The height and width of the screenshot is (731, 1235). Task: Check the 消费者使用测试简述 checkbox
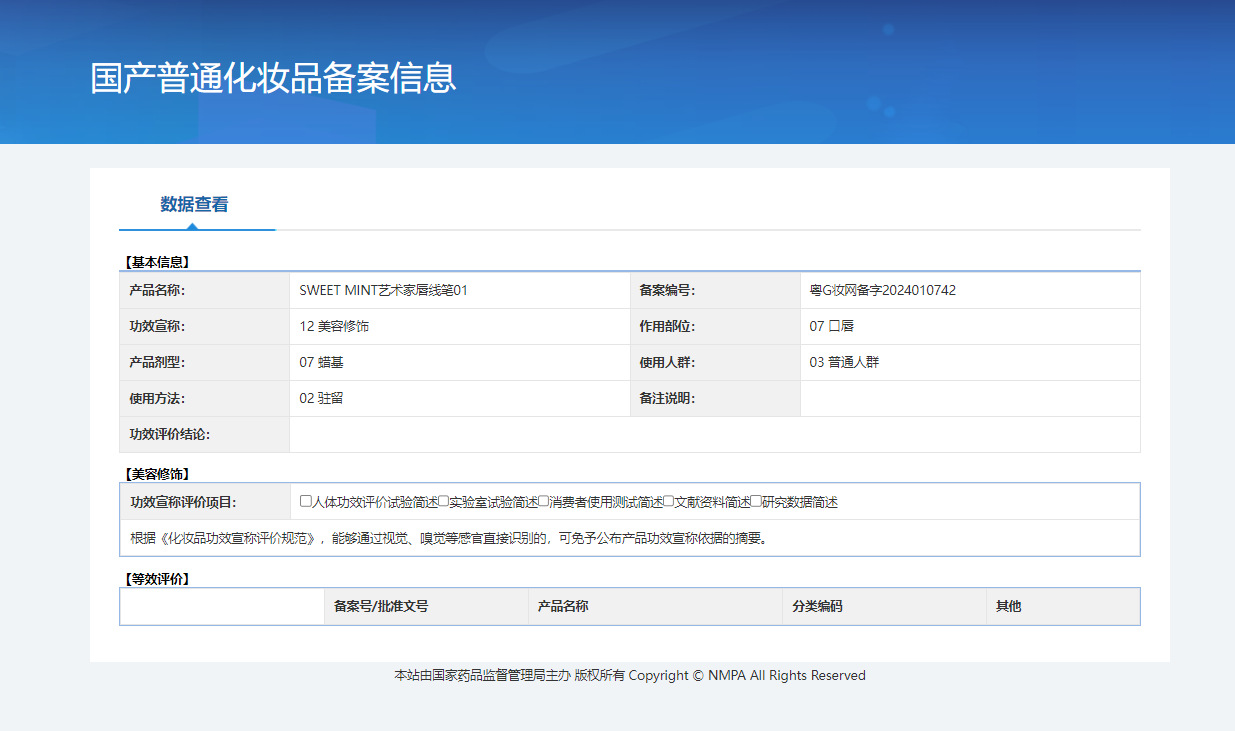point(543,502)
